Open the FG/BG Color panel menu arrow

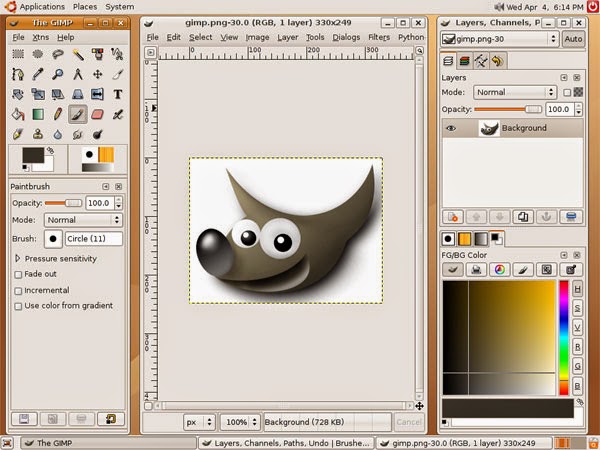(x=564, y=255)
